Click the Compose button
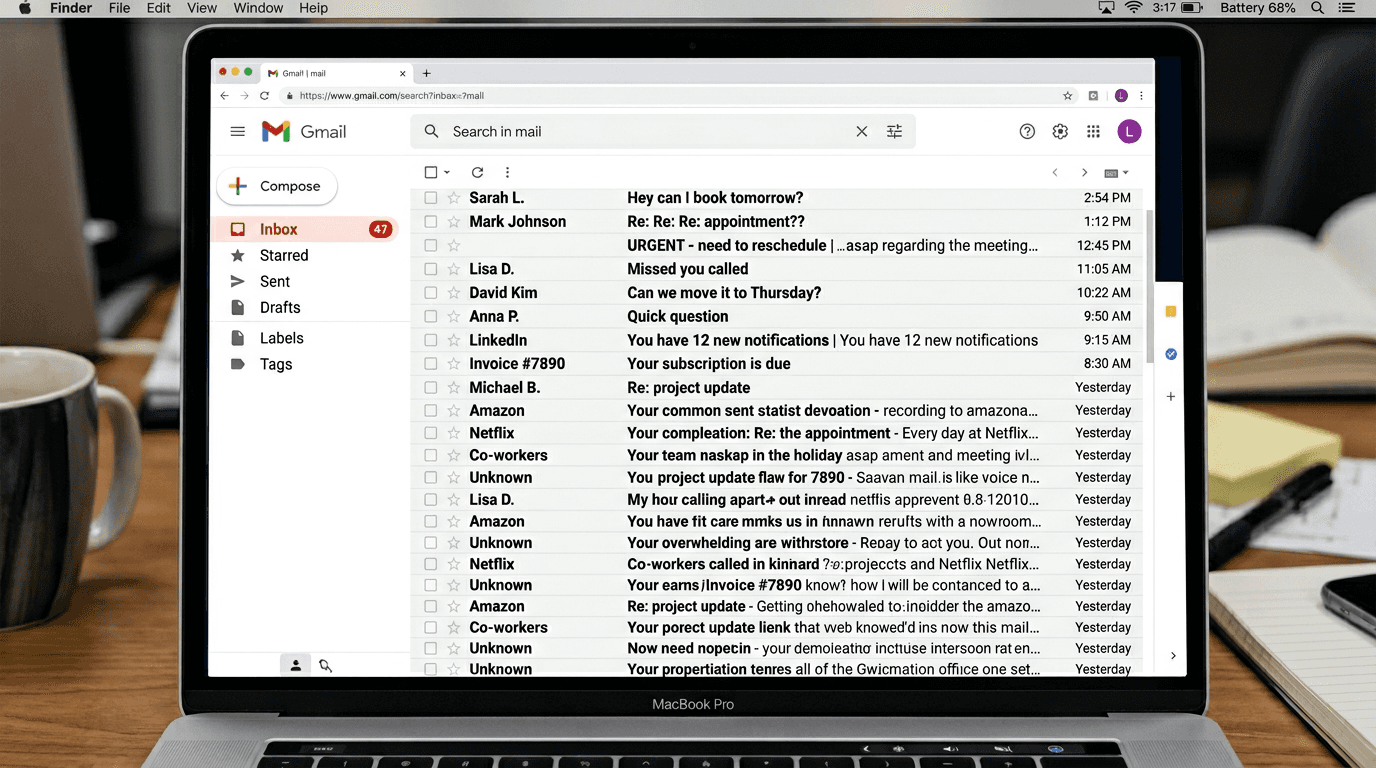This screenshot has width=1376, height=768. pyautogui.click(x=277, y=186)
